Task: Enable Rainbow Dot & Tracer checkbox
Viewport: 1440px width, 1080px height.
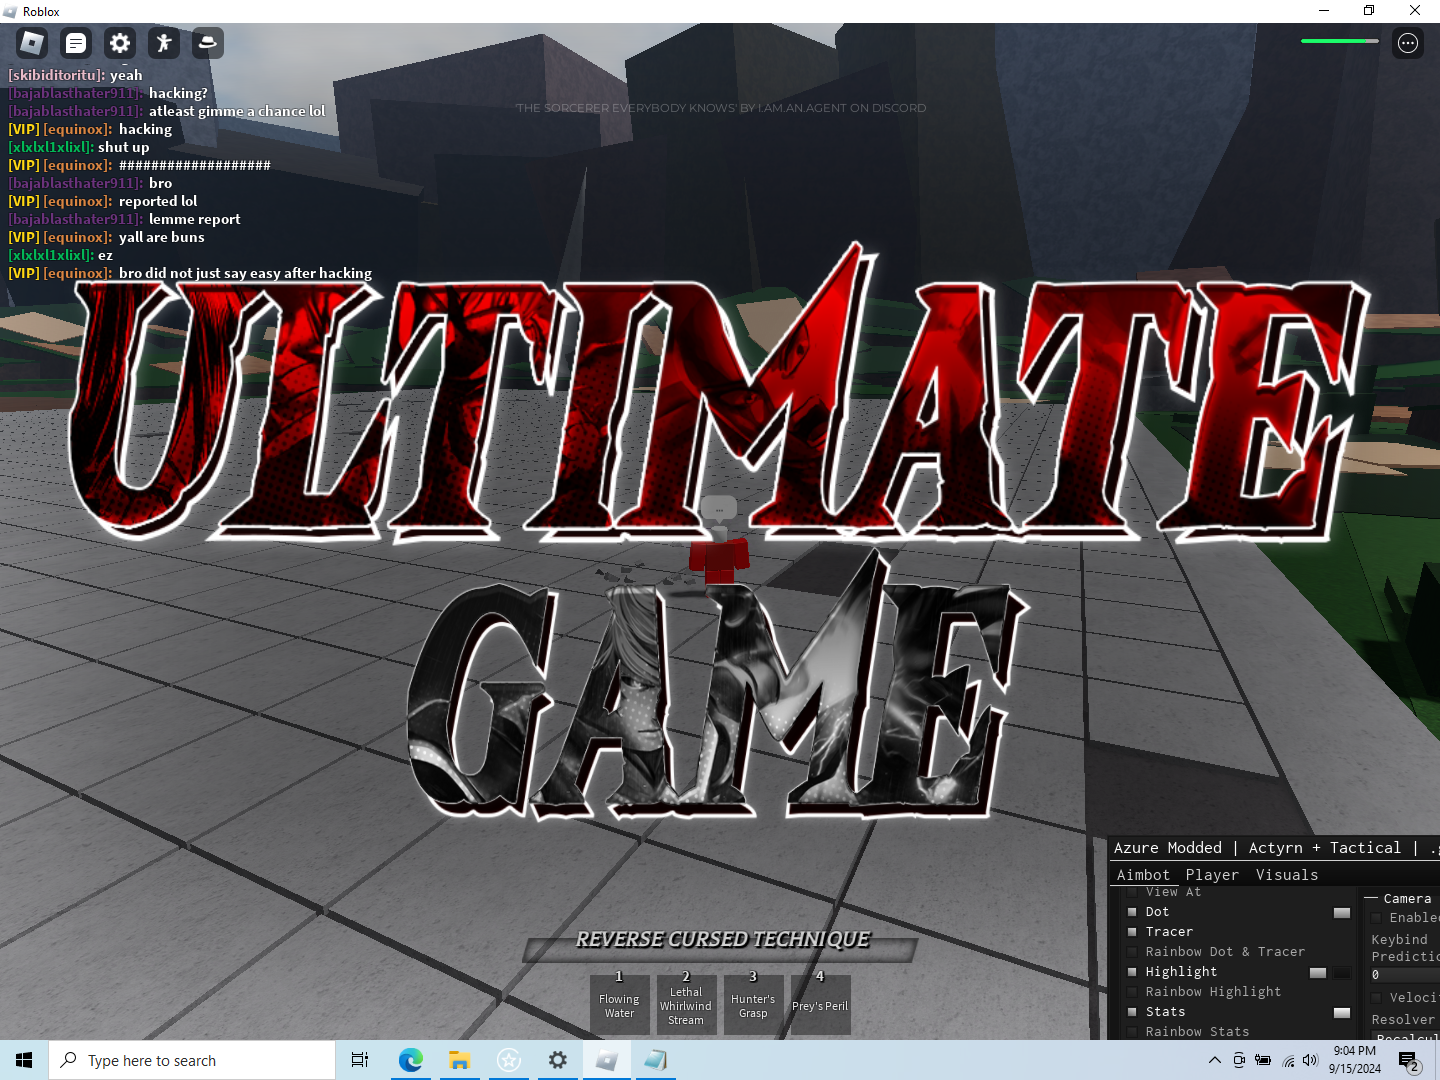Action: 1132,952
